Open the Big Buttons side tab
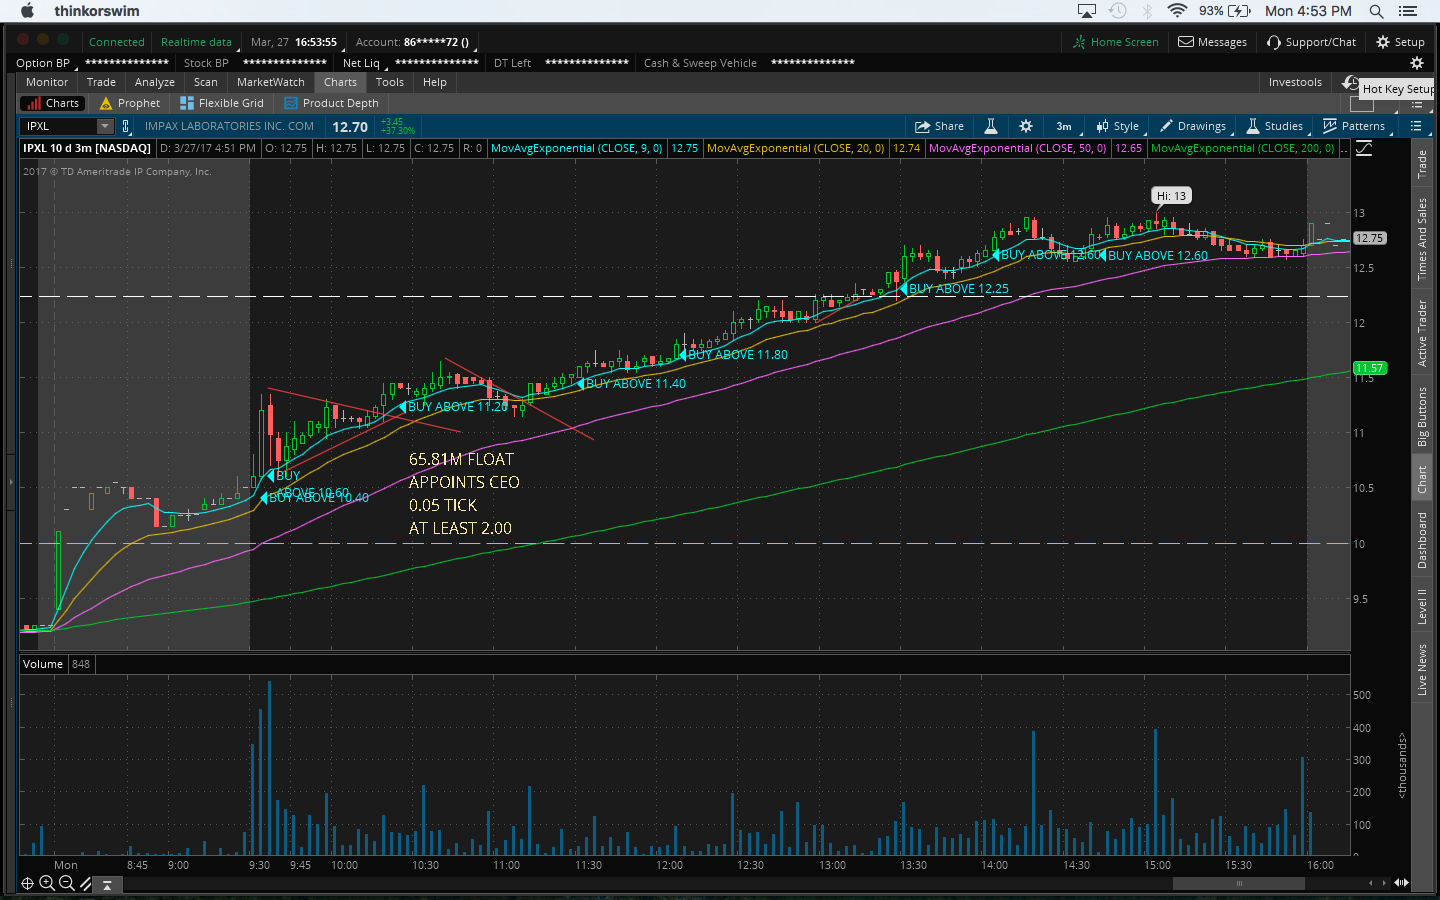This screenshot has height=900, width=1440. tap(1422, 416)
